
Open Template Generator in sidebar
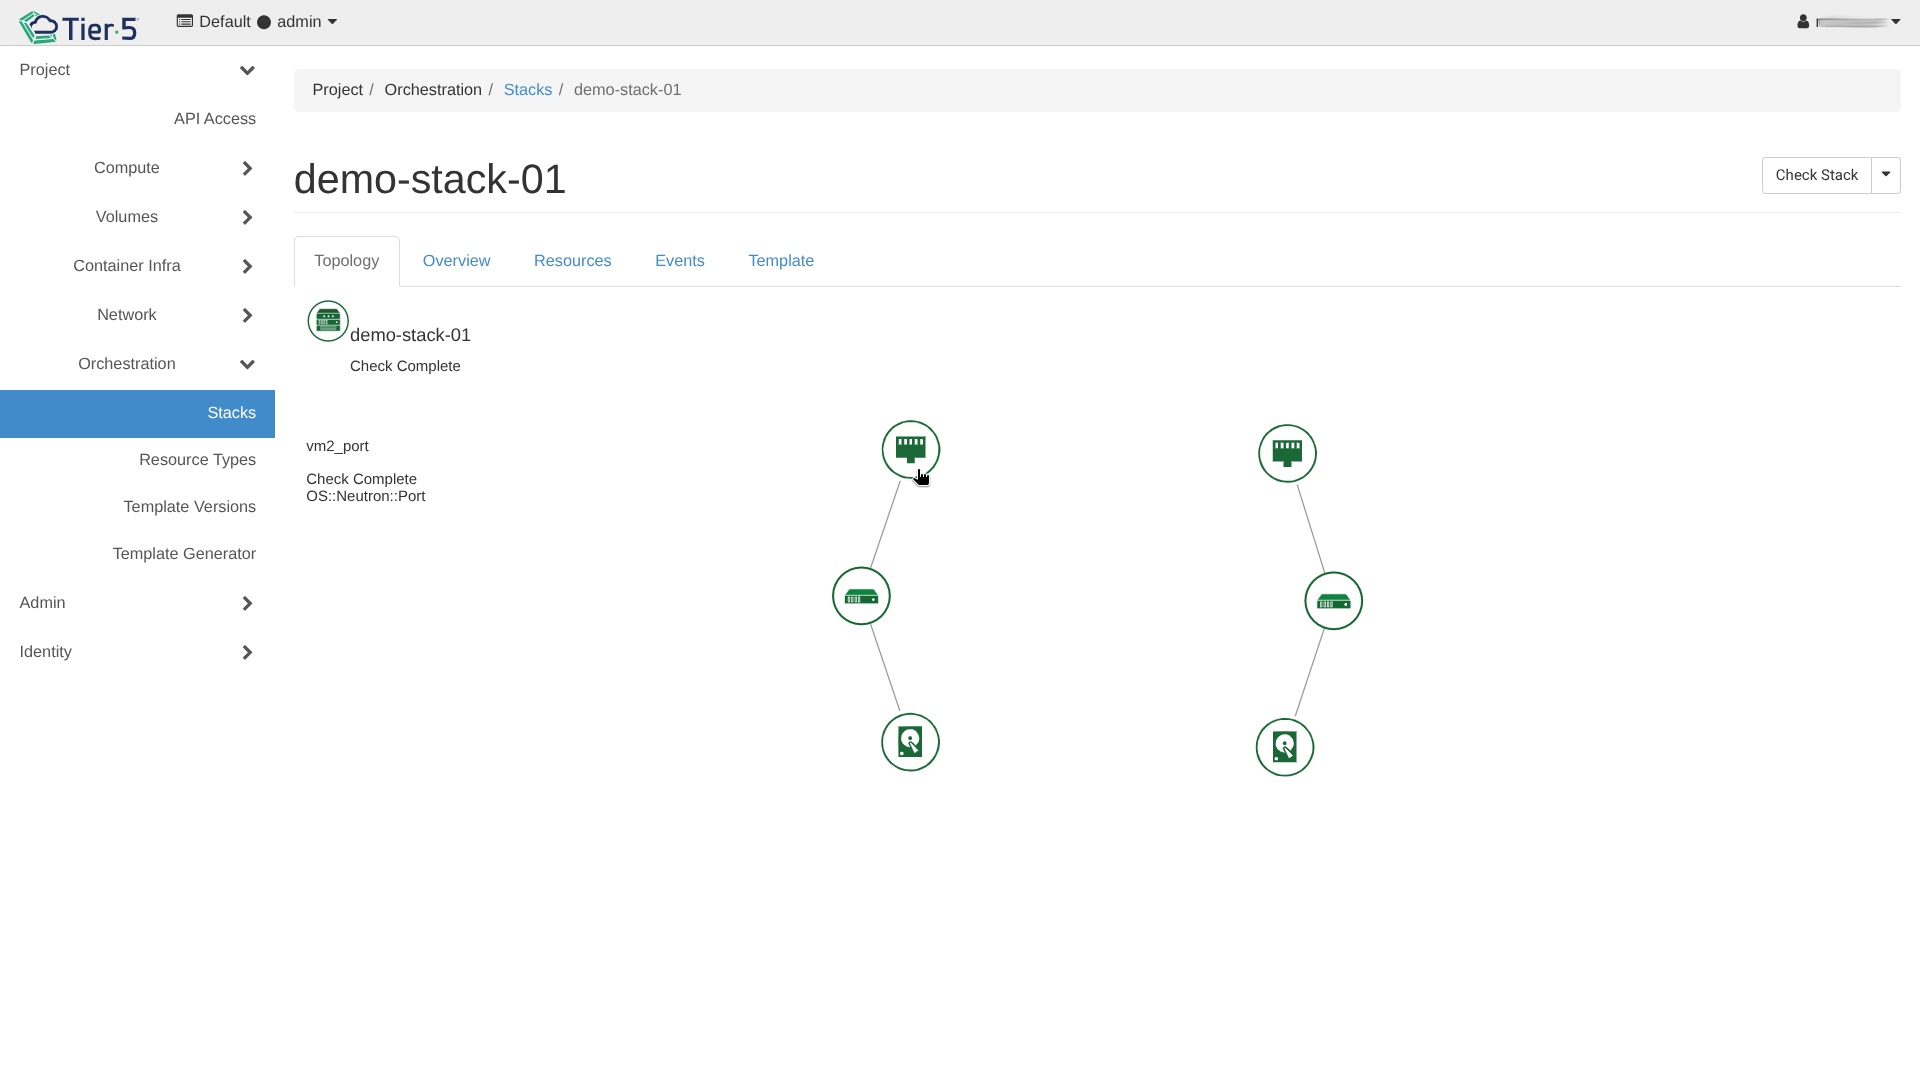[184, 554]
